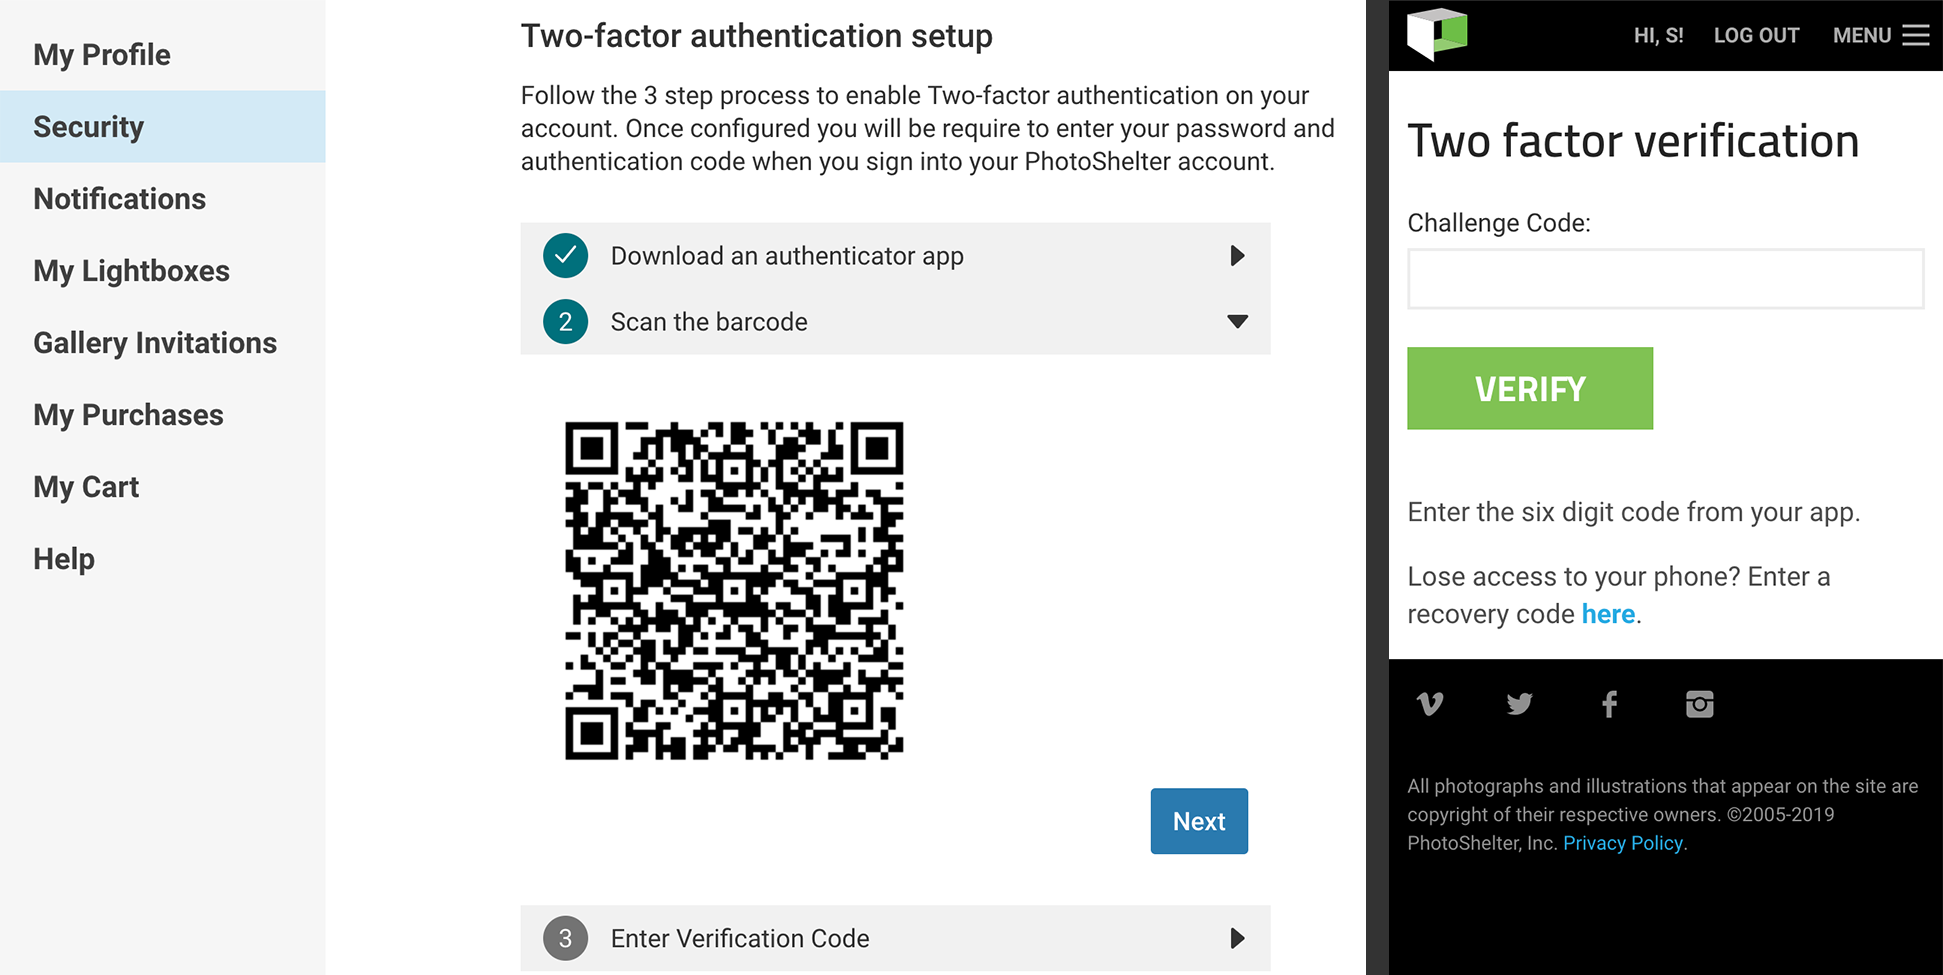Open the recovery code here link

tap(1607, 613)
